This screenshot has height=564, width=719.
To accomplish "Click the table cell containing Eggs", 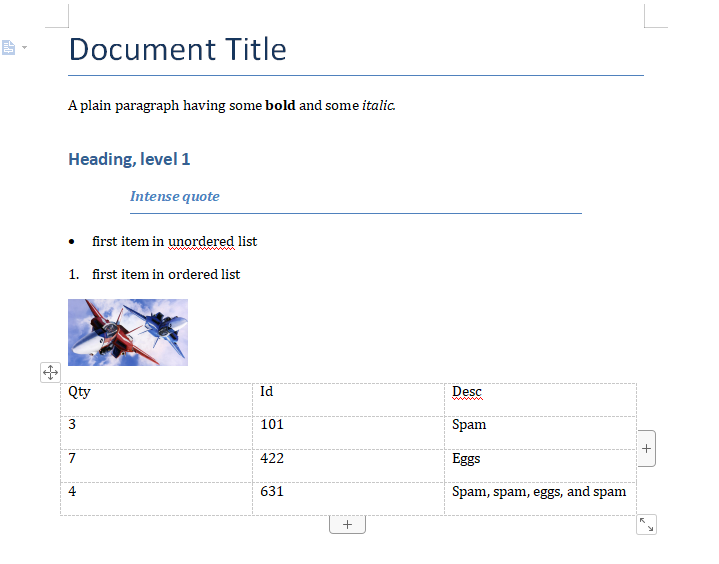I will [x=541, y=466].
